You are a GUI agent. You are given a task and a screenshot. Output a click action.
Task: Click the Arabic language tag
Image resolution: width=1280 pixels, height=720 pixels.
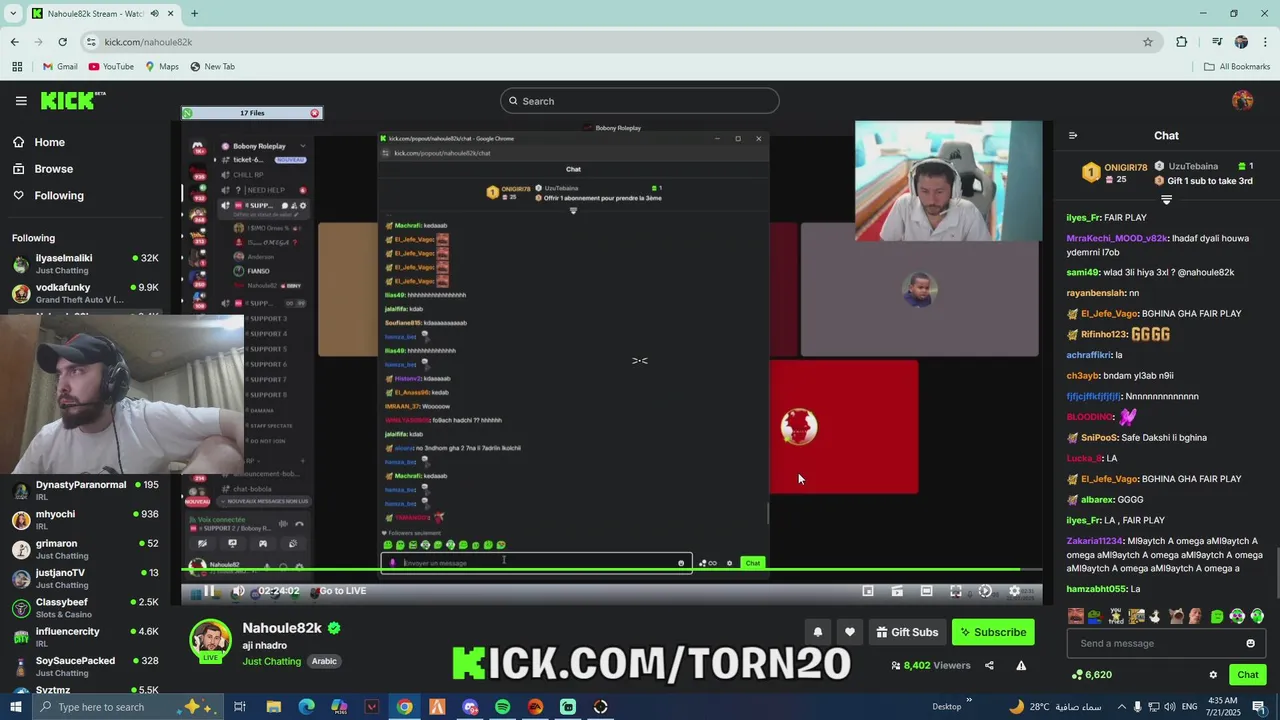[x=324, y=661]
